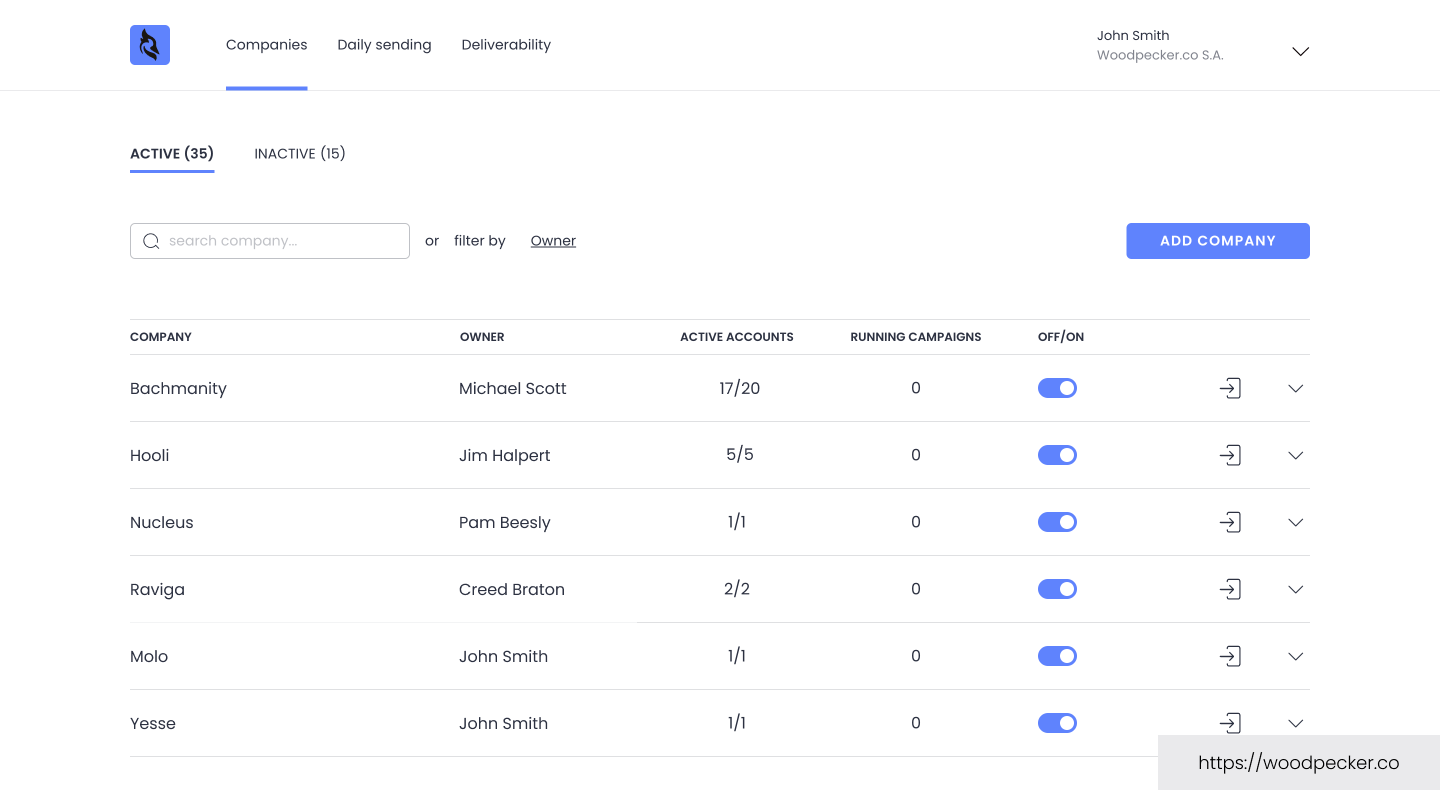Filter companies by Owner link
Image resolution: width=1440 pixels, height=790 pixels.
coord(553,241)
